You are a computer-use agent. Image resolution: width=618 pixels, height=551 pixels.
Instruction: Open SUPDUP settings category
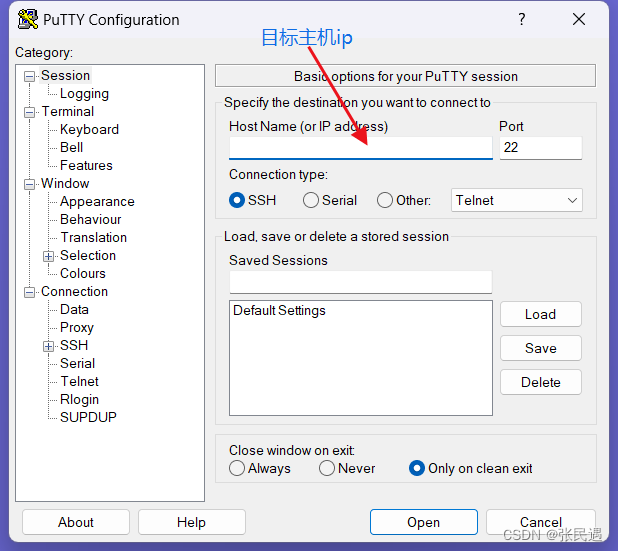coord(88,417)
